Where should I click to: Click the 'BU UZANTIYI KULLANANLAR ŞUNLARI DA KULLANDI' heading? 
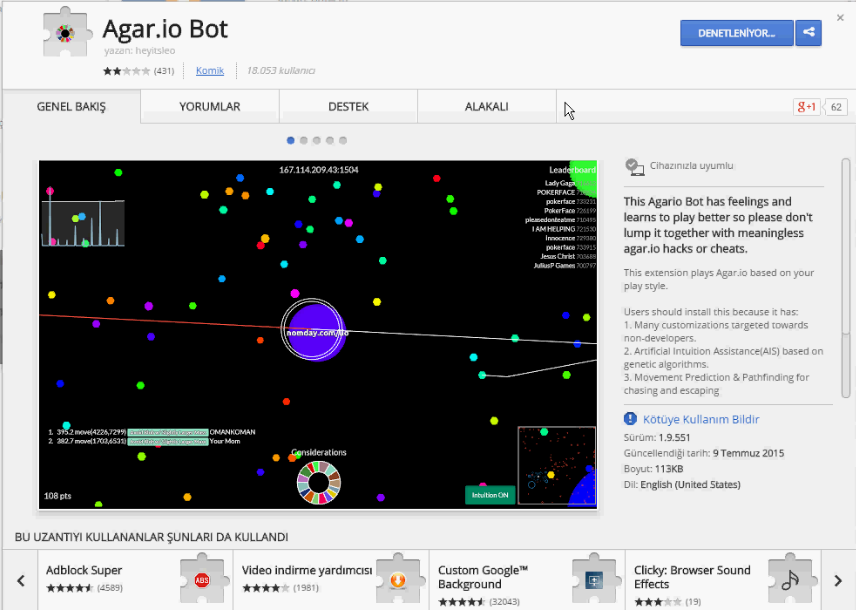click(152, 537)
